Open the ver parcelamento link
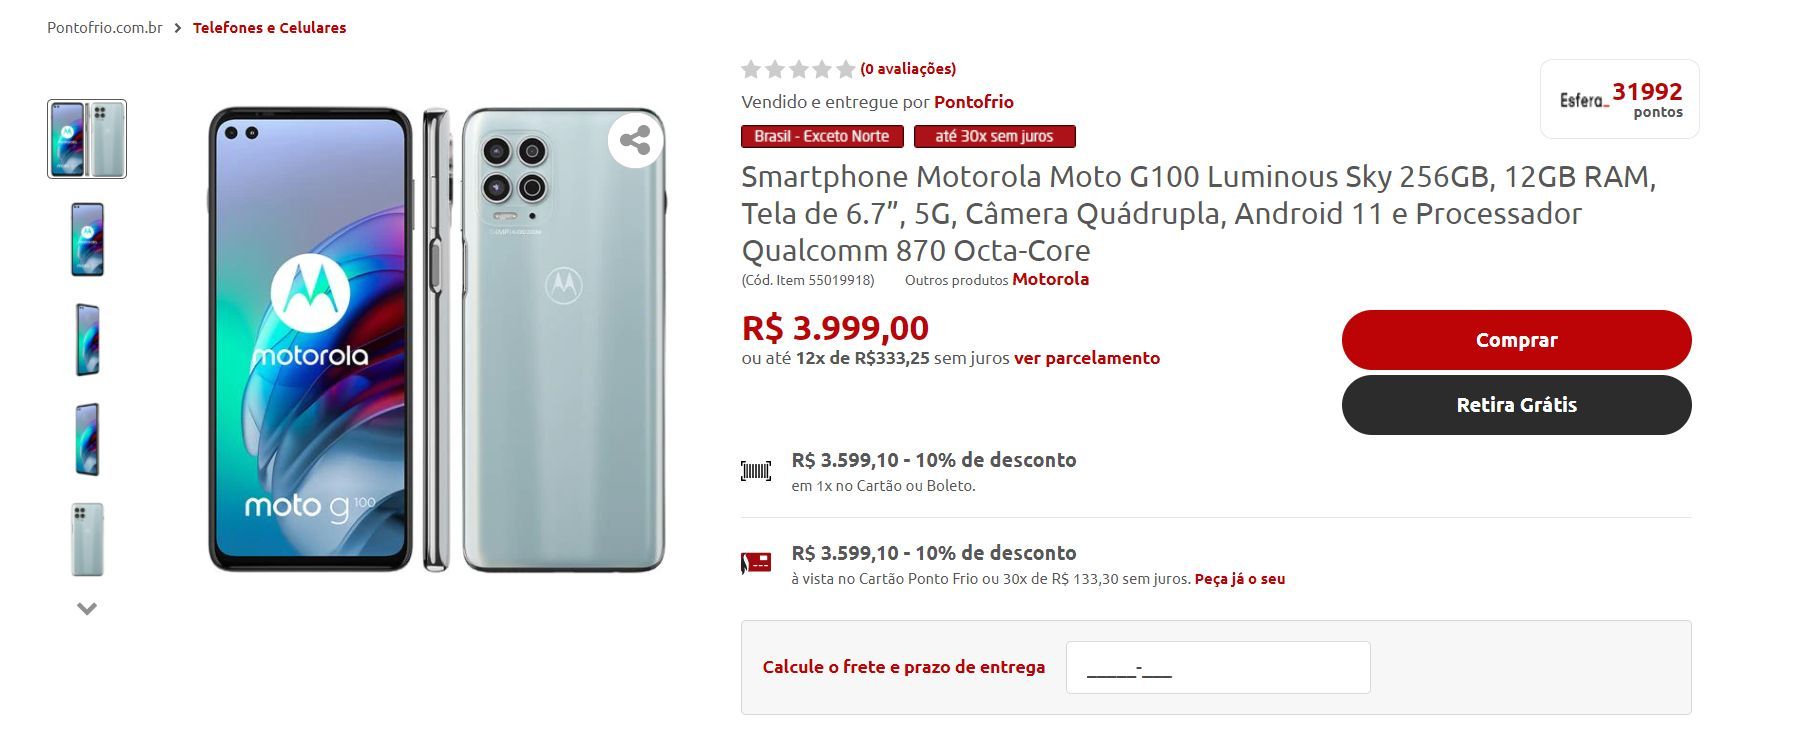This screenshot has height=744, width=1796. pos(1087,358)
